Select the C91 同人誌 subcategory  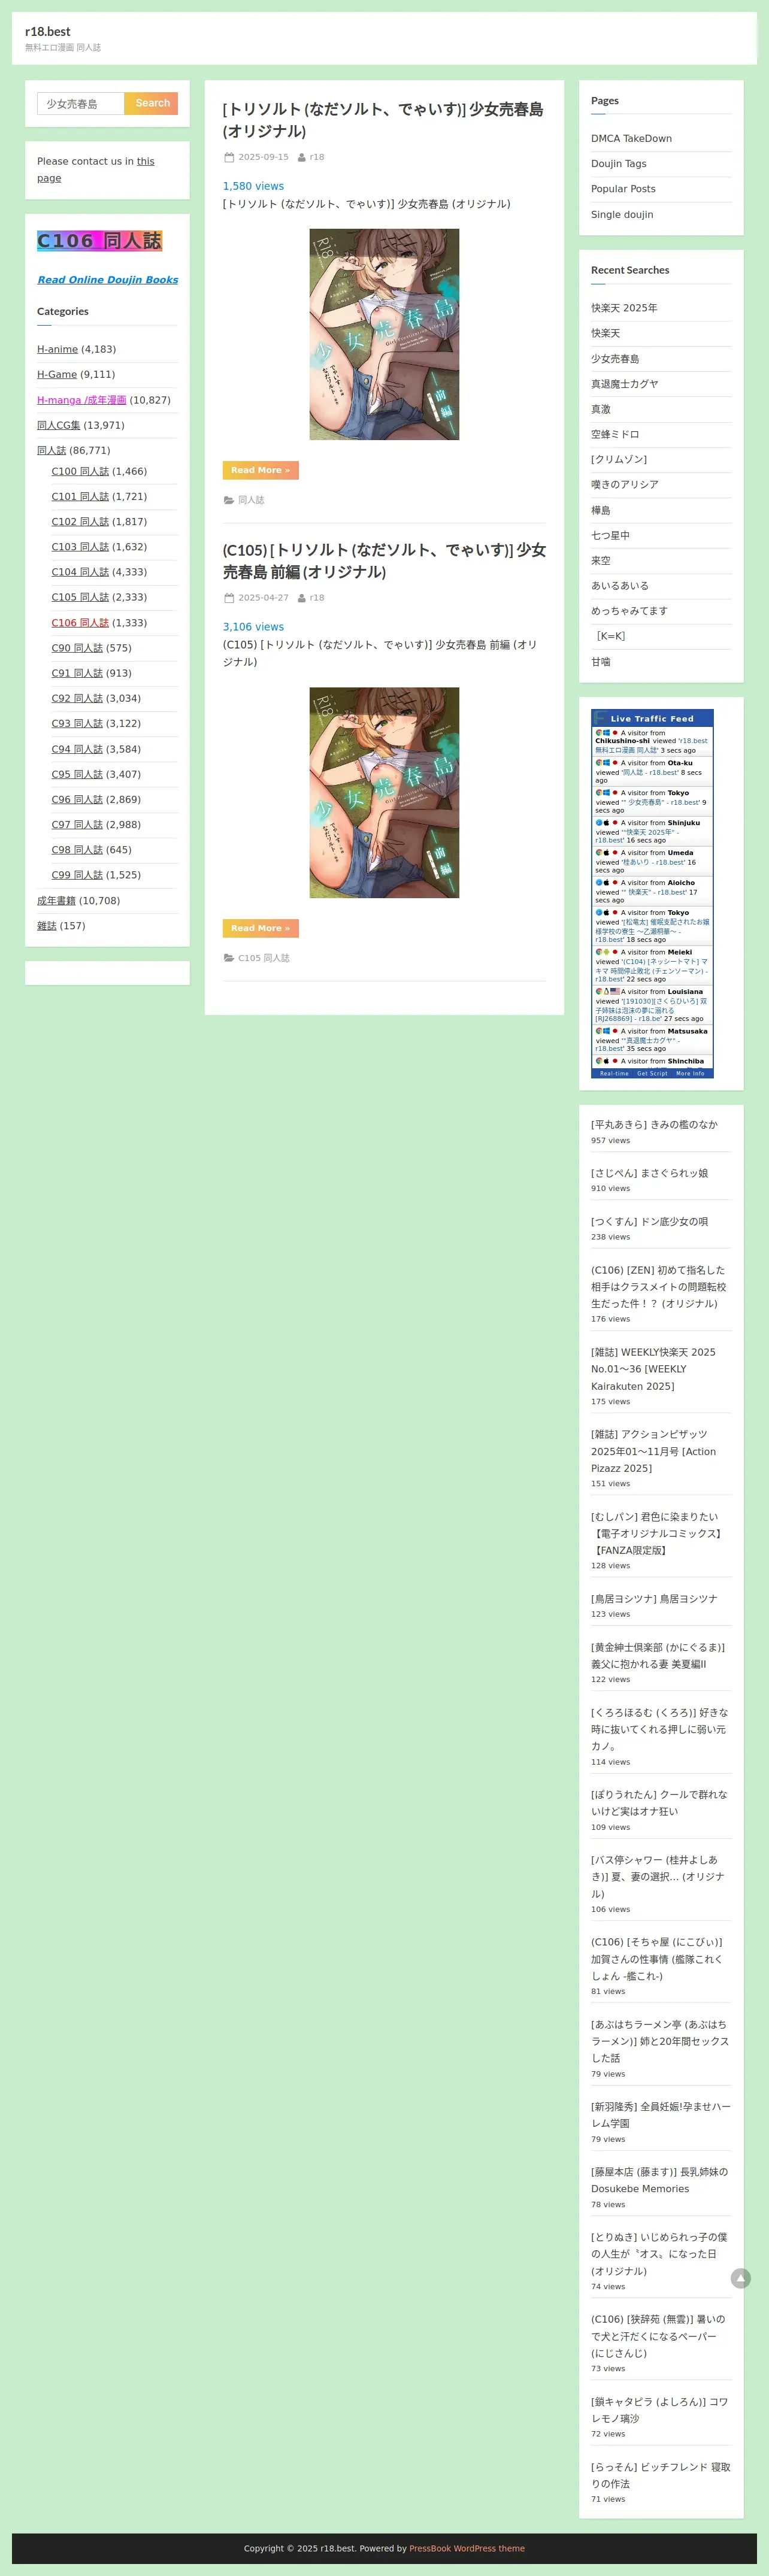coord(77,673)
